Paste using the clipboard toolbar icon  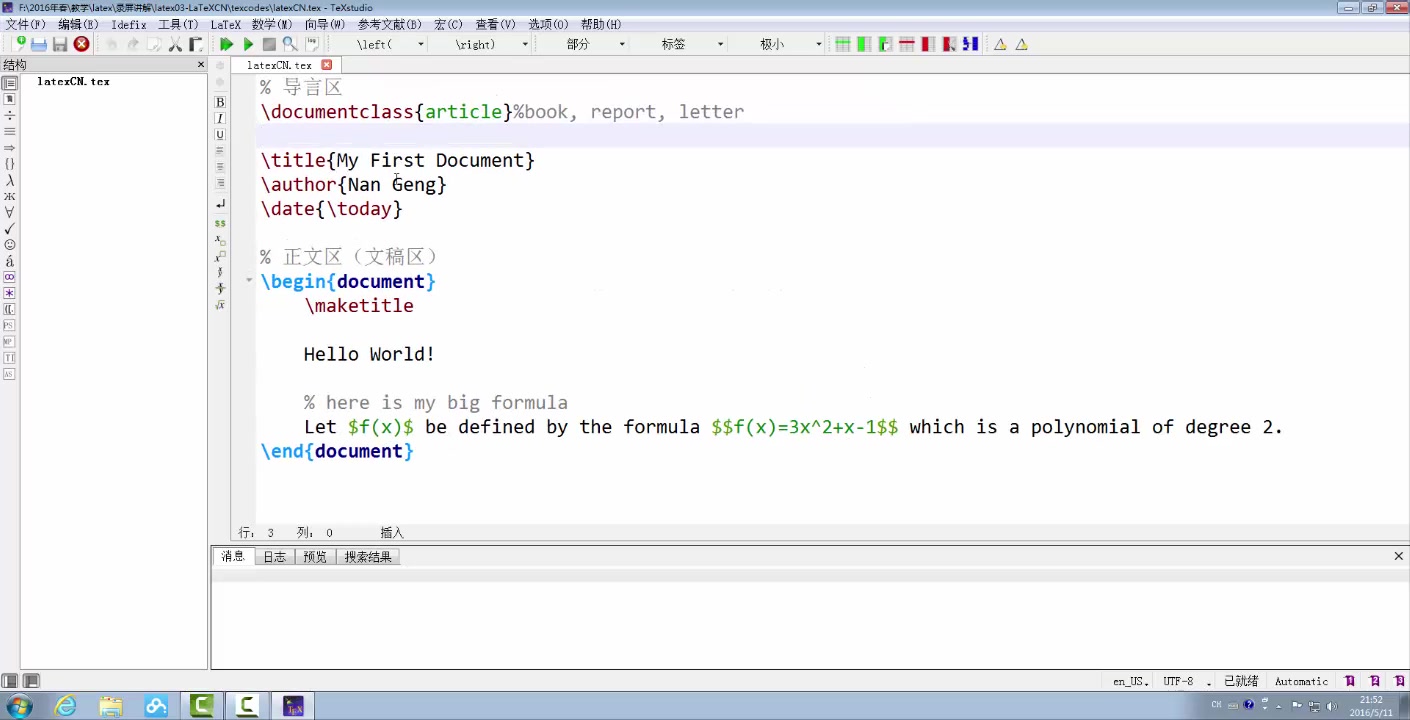pos(196,44)
